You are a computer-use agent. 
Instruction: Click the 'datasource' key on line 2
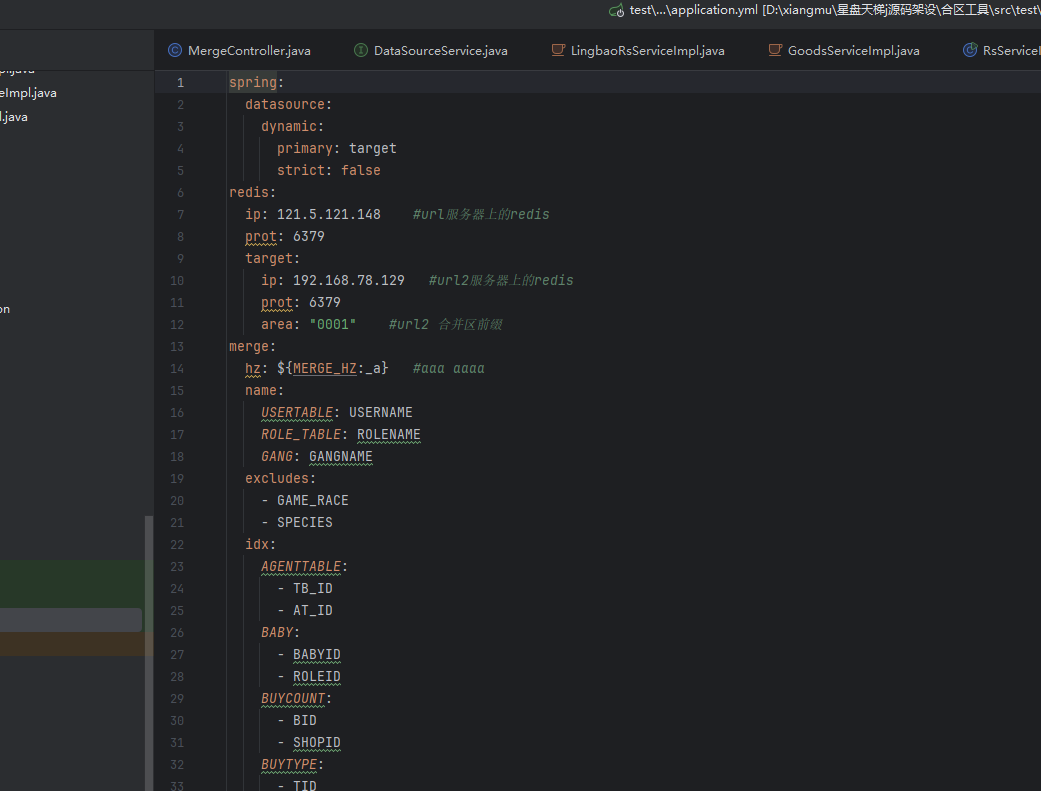(285, 104)
